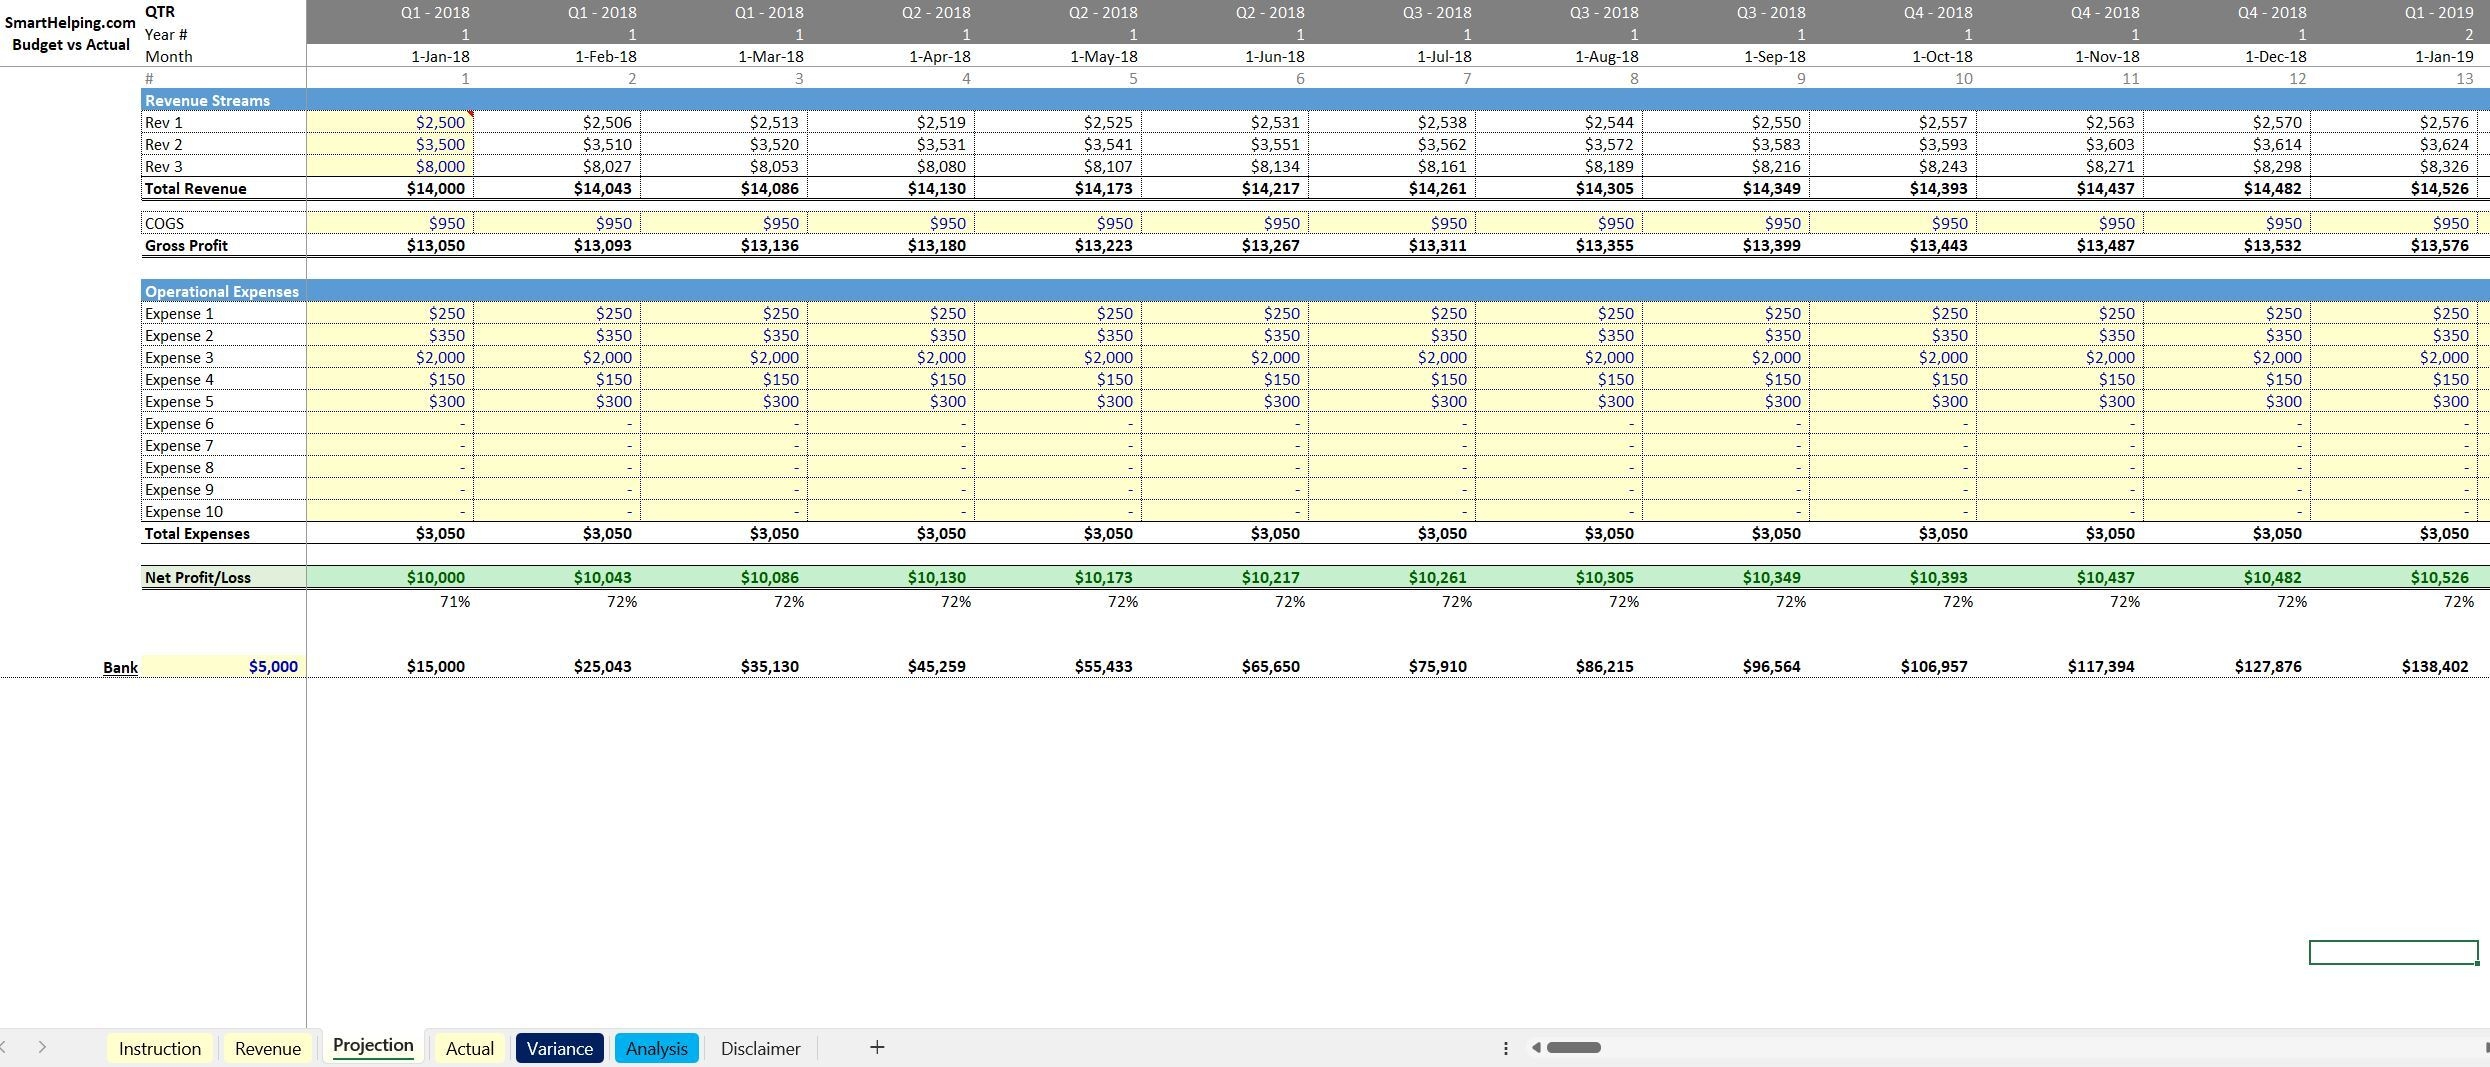Screen dimensions: 2490x1067
Task: Click the Operational Expenses section header
Action: [221, 291]
